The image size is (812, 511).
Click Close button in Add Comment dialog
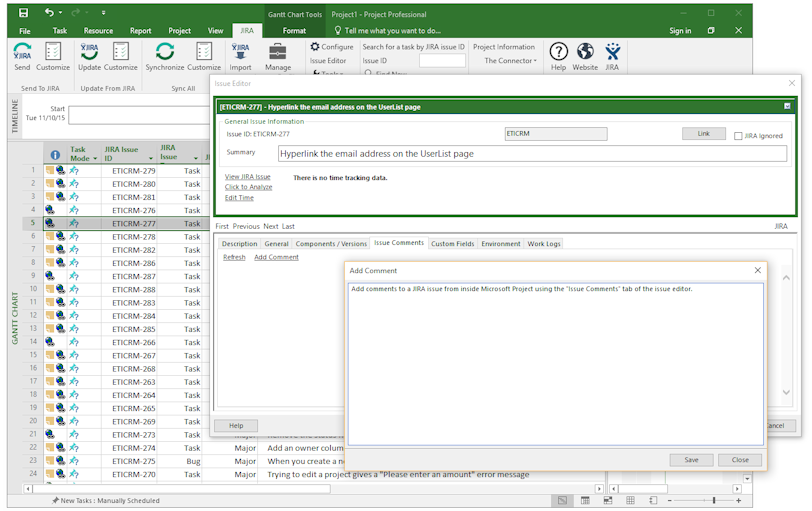pos(740,460)
